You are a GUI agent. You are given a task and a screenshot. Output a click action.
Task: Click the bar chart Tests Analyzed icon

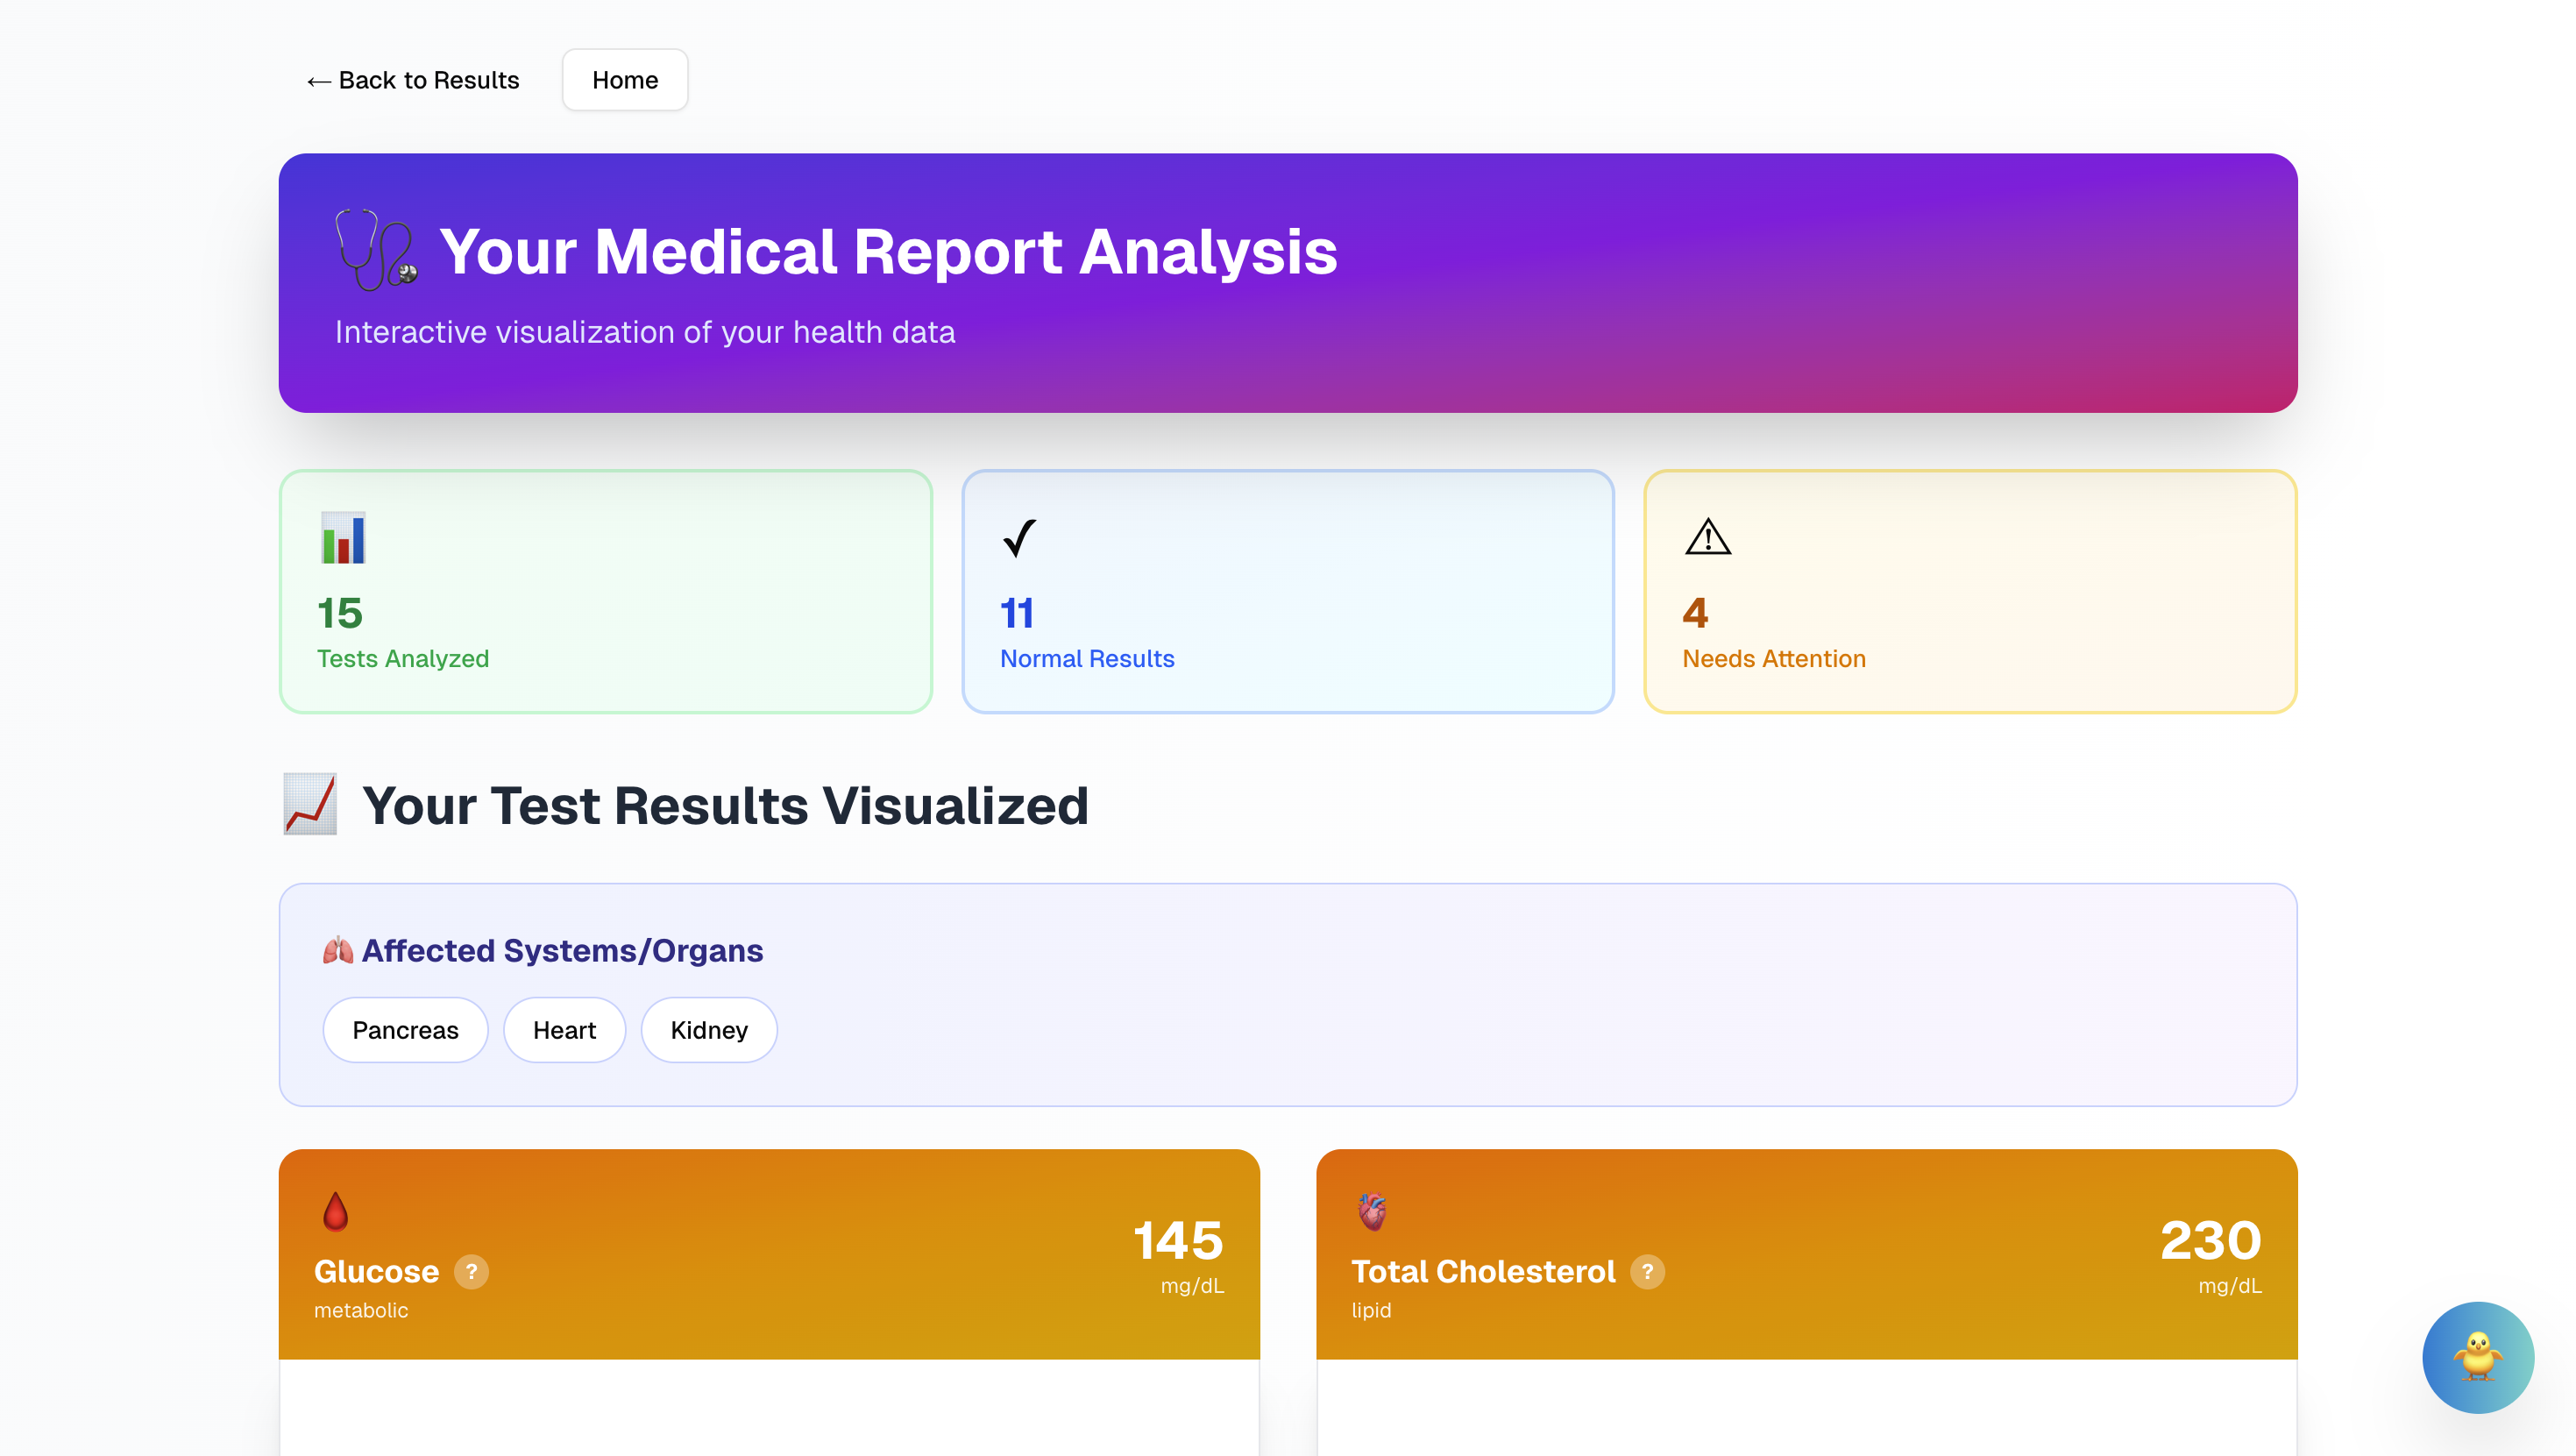pos(343,538)
